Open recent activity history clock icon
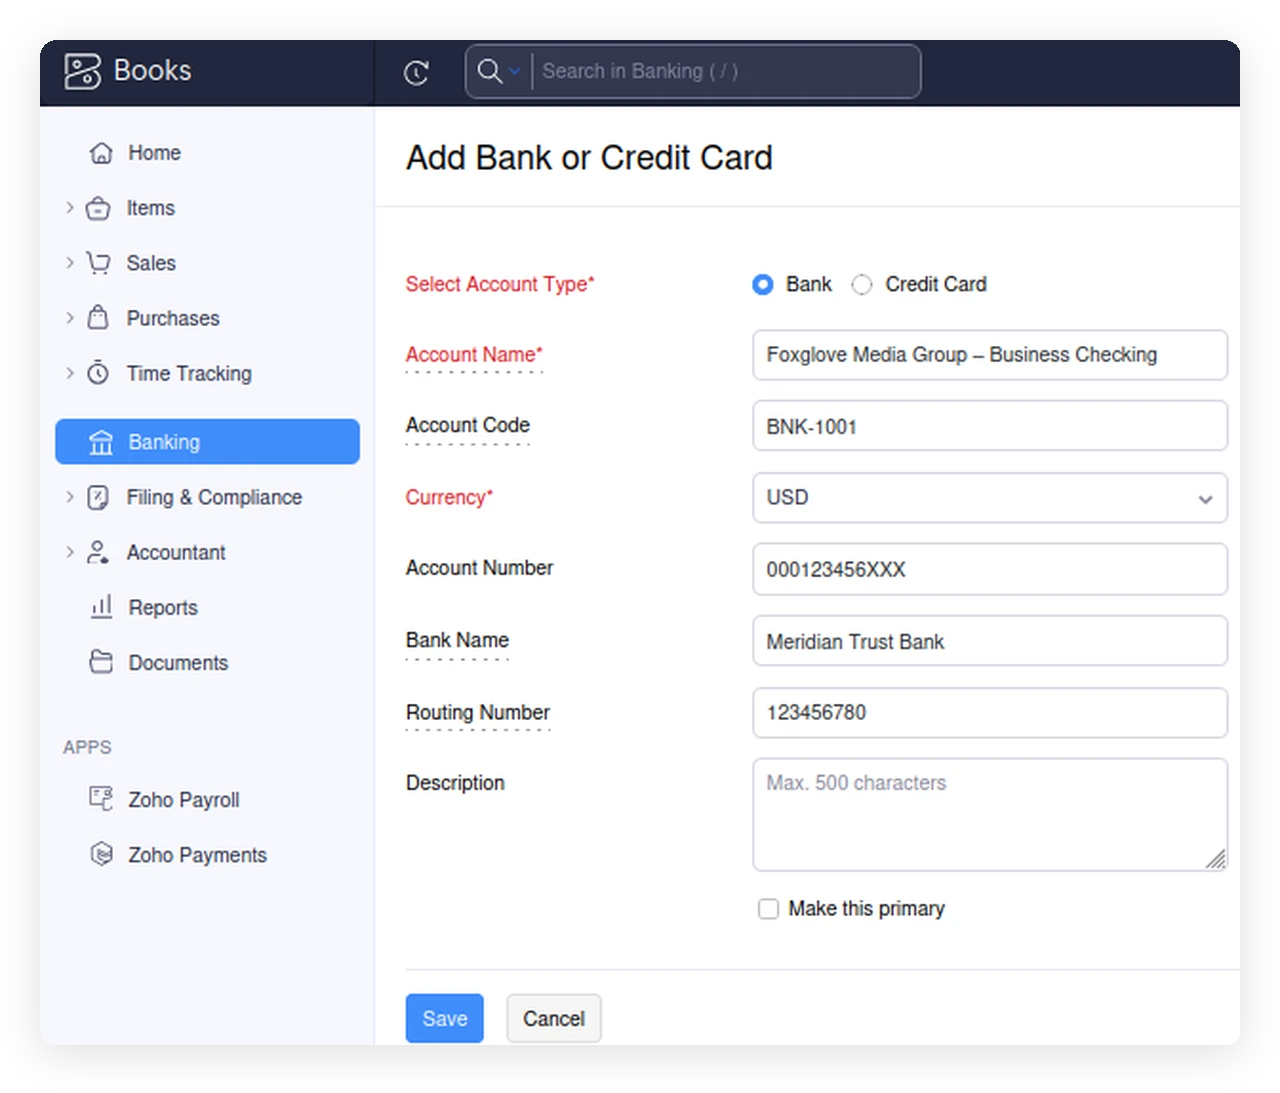 point(416,72)
